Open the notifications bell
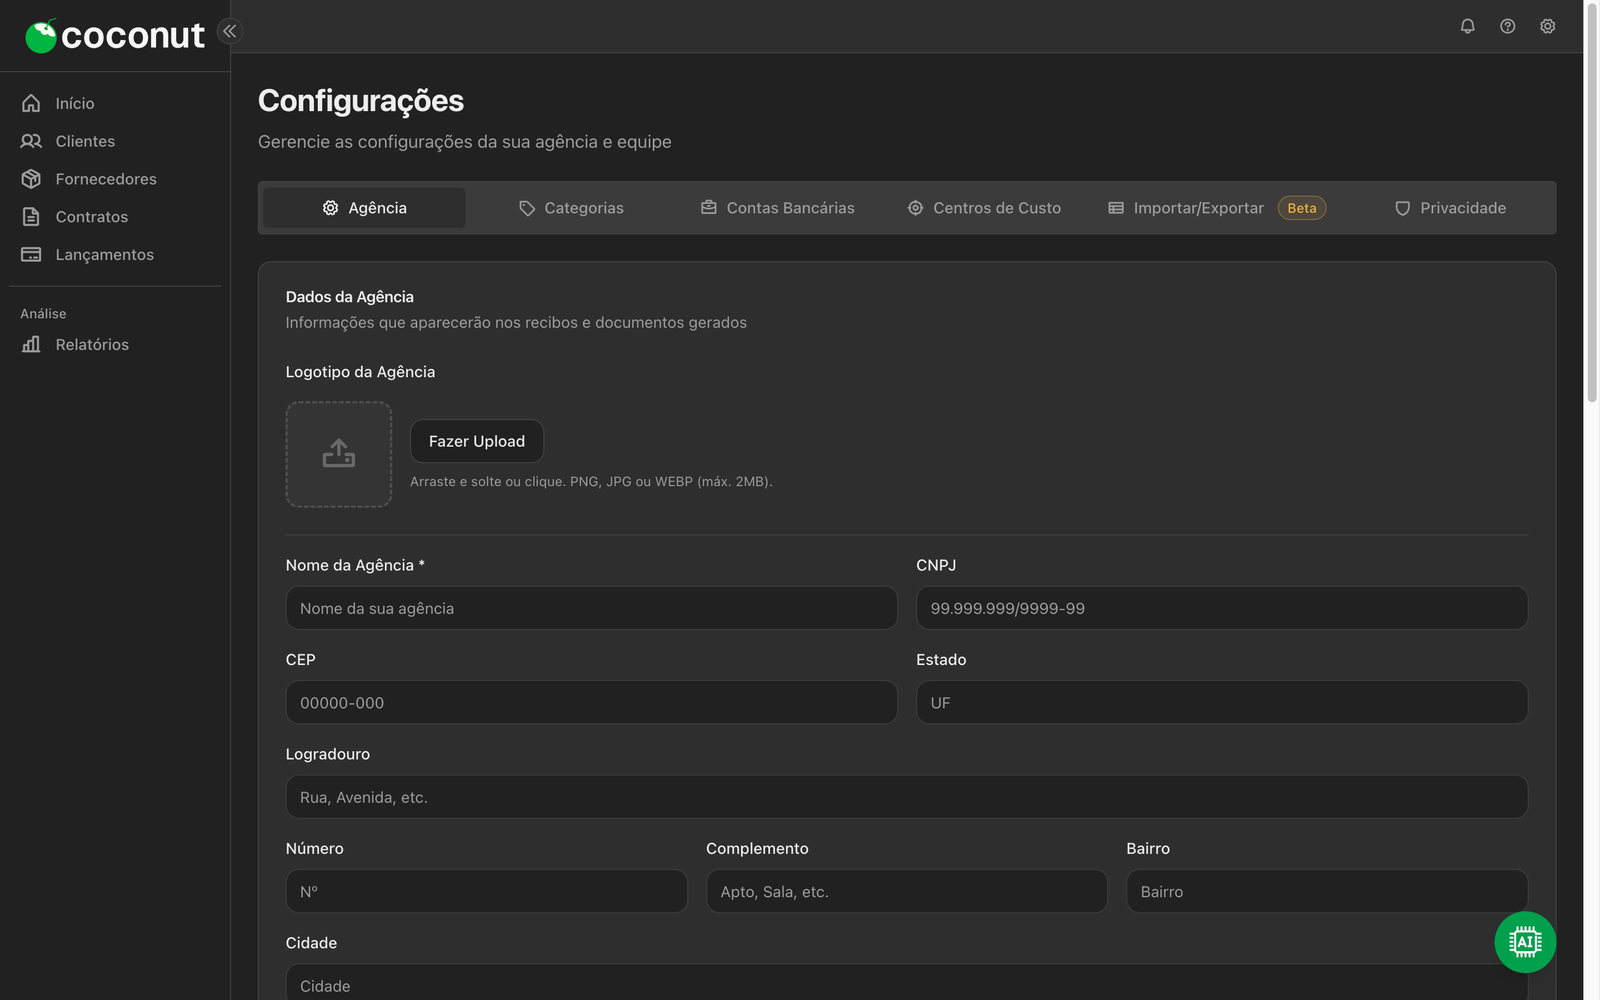 pos(1467,26)
